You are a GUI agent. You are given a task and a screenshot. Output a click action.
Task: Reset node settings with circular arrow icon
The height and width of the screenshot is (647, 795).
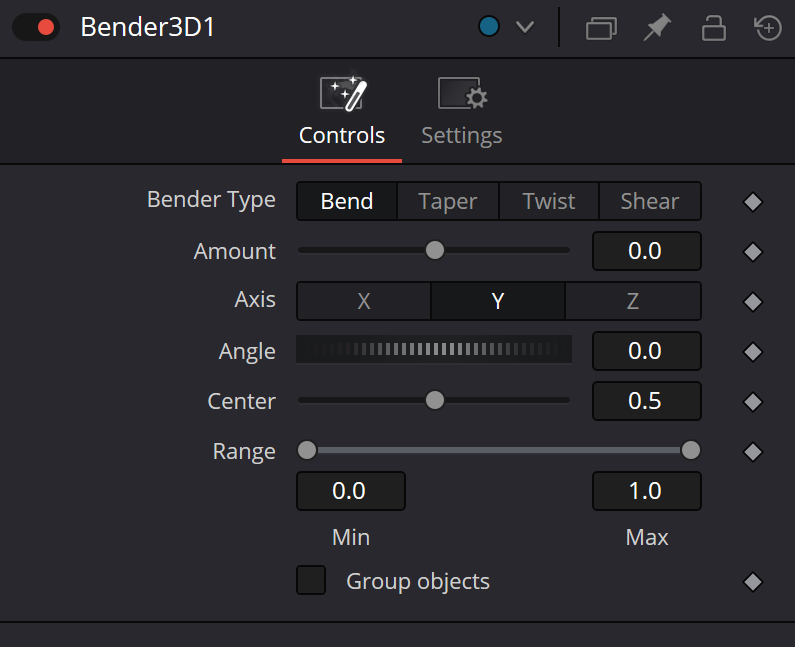click(x=768, y=27)
